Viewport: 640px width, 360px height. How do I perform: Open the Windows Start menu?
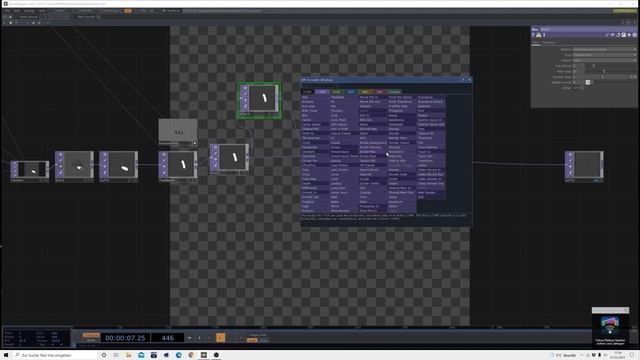6,355
